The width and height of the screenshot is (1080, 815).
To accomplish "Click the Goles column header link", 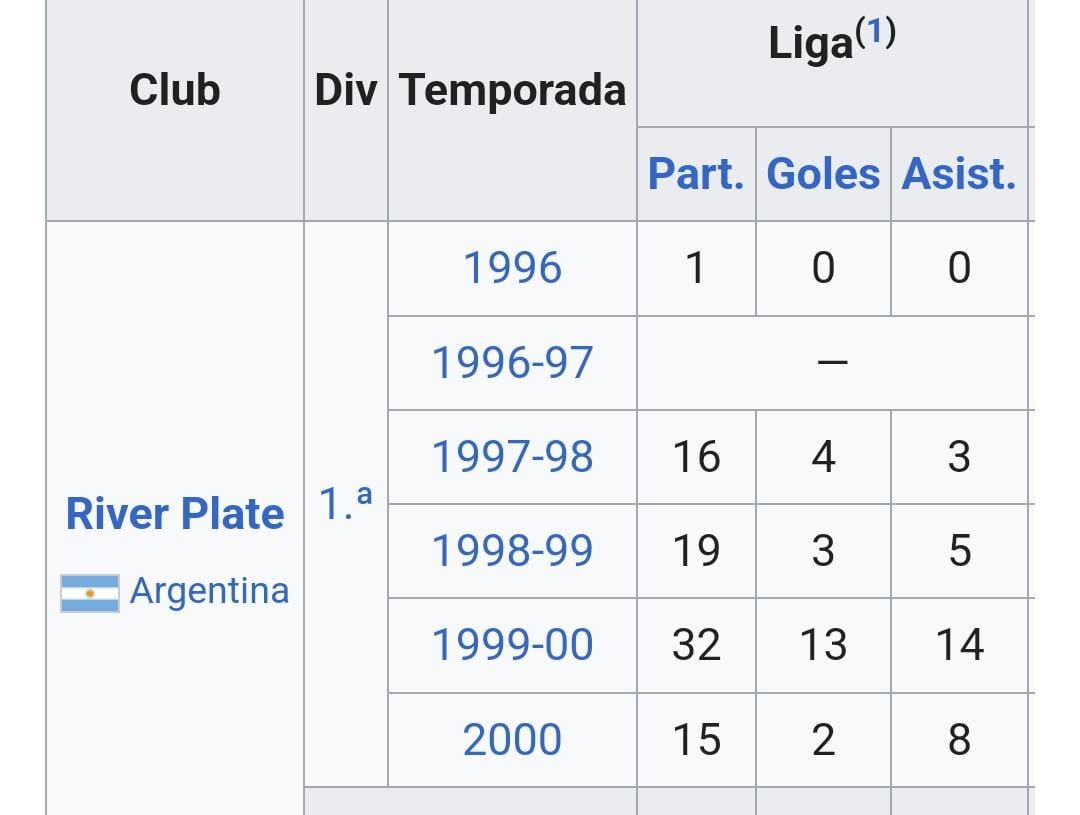I will [823, 174].
